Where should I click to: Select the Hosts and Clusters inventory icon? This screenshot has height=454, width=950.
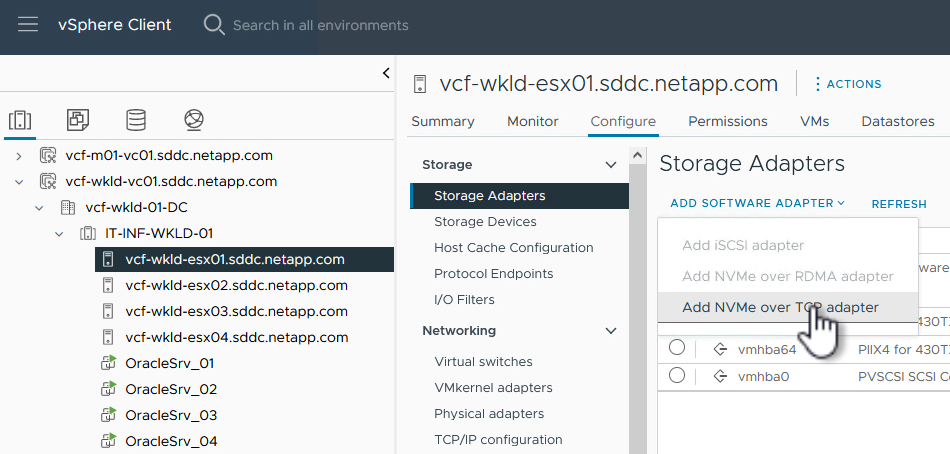[19, 121]
